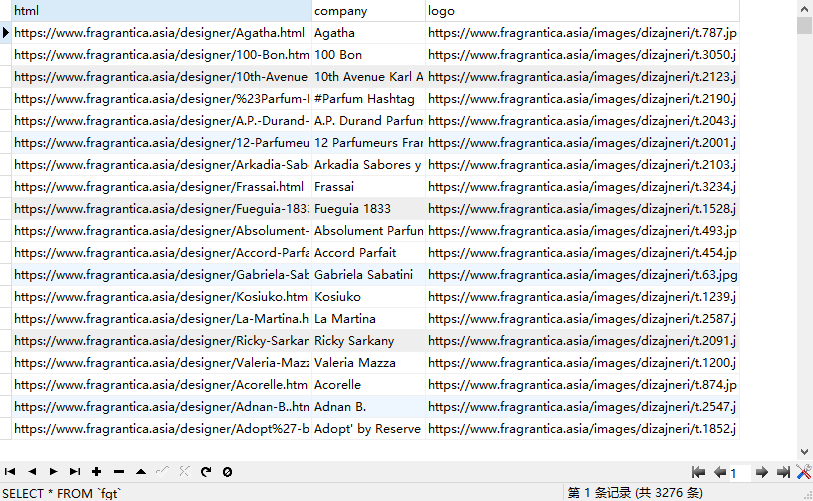This screenshot has height=501, width=813.
Task: Click the record count status showing 3276
Action: click(635, 493)
